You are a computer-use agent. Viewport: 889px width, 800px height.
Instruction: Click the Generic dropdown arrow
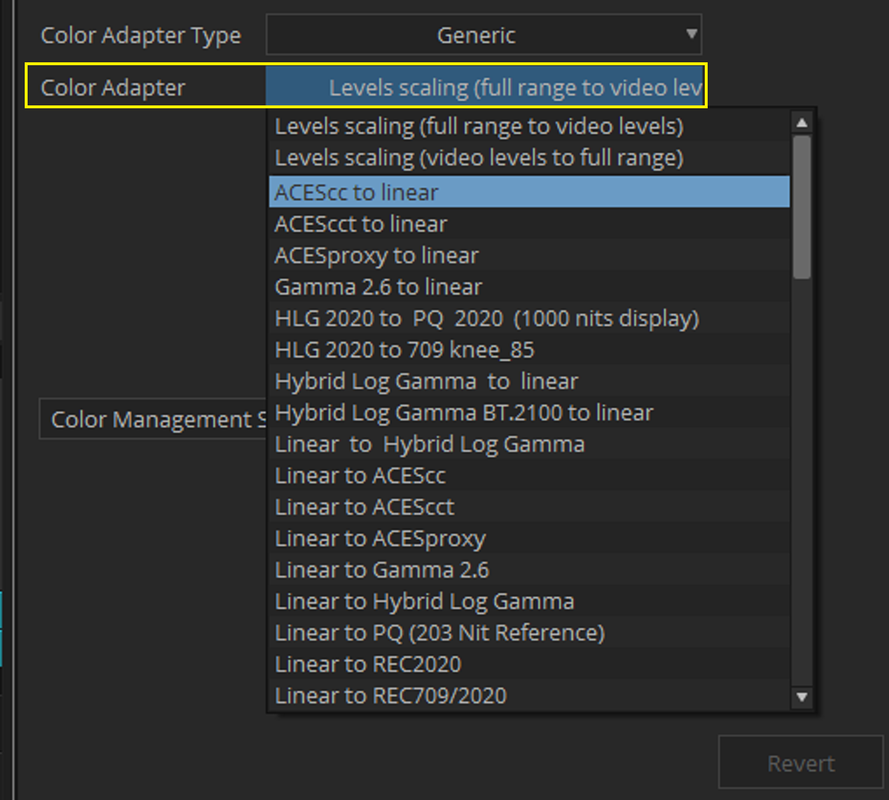coord(691,34)
